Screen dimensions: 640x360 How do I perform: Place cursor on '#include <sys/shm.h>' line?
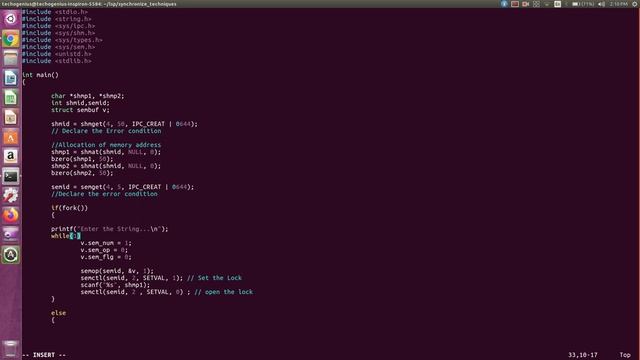coord(58,33)
